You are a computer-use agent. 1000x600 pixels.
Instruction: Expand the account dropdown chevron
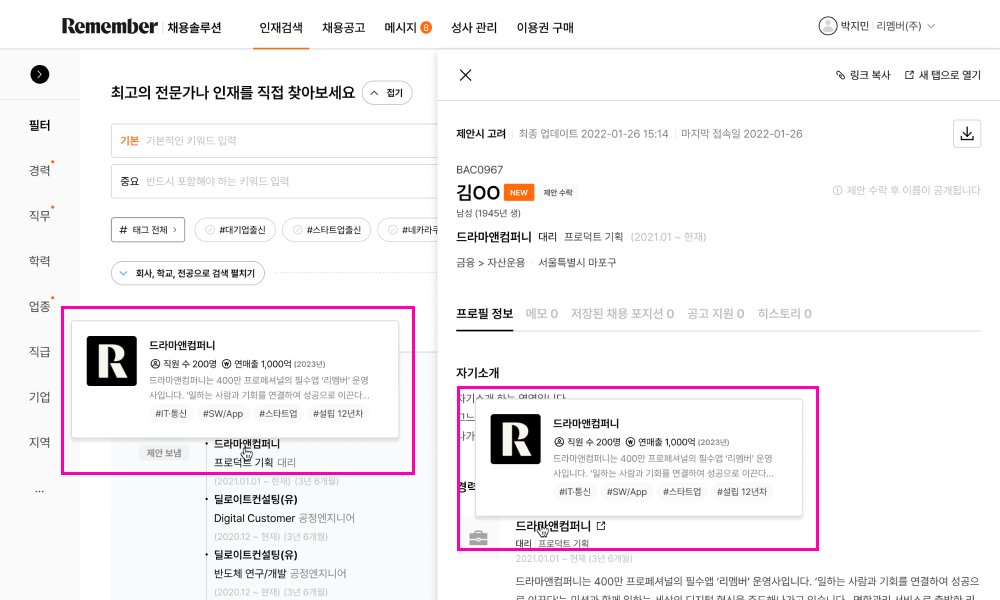pos(931,26)
